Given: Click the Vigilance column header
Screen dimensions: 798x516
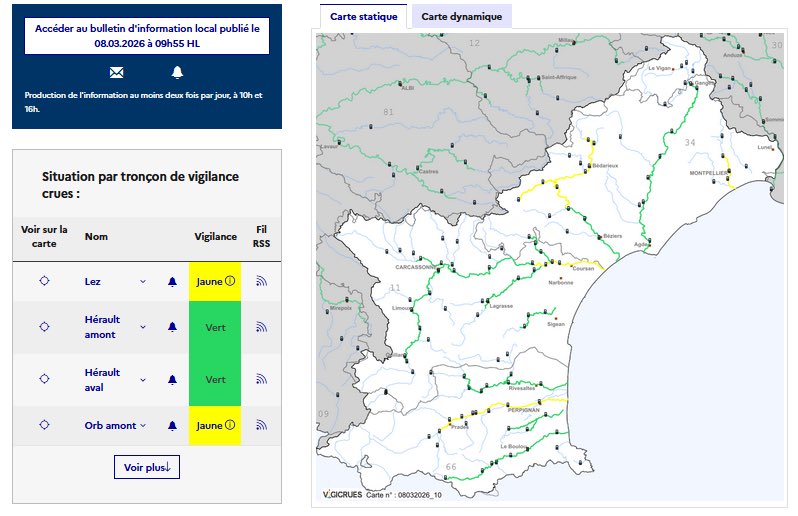Looking at the screenshot, I should (215, 237).
